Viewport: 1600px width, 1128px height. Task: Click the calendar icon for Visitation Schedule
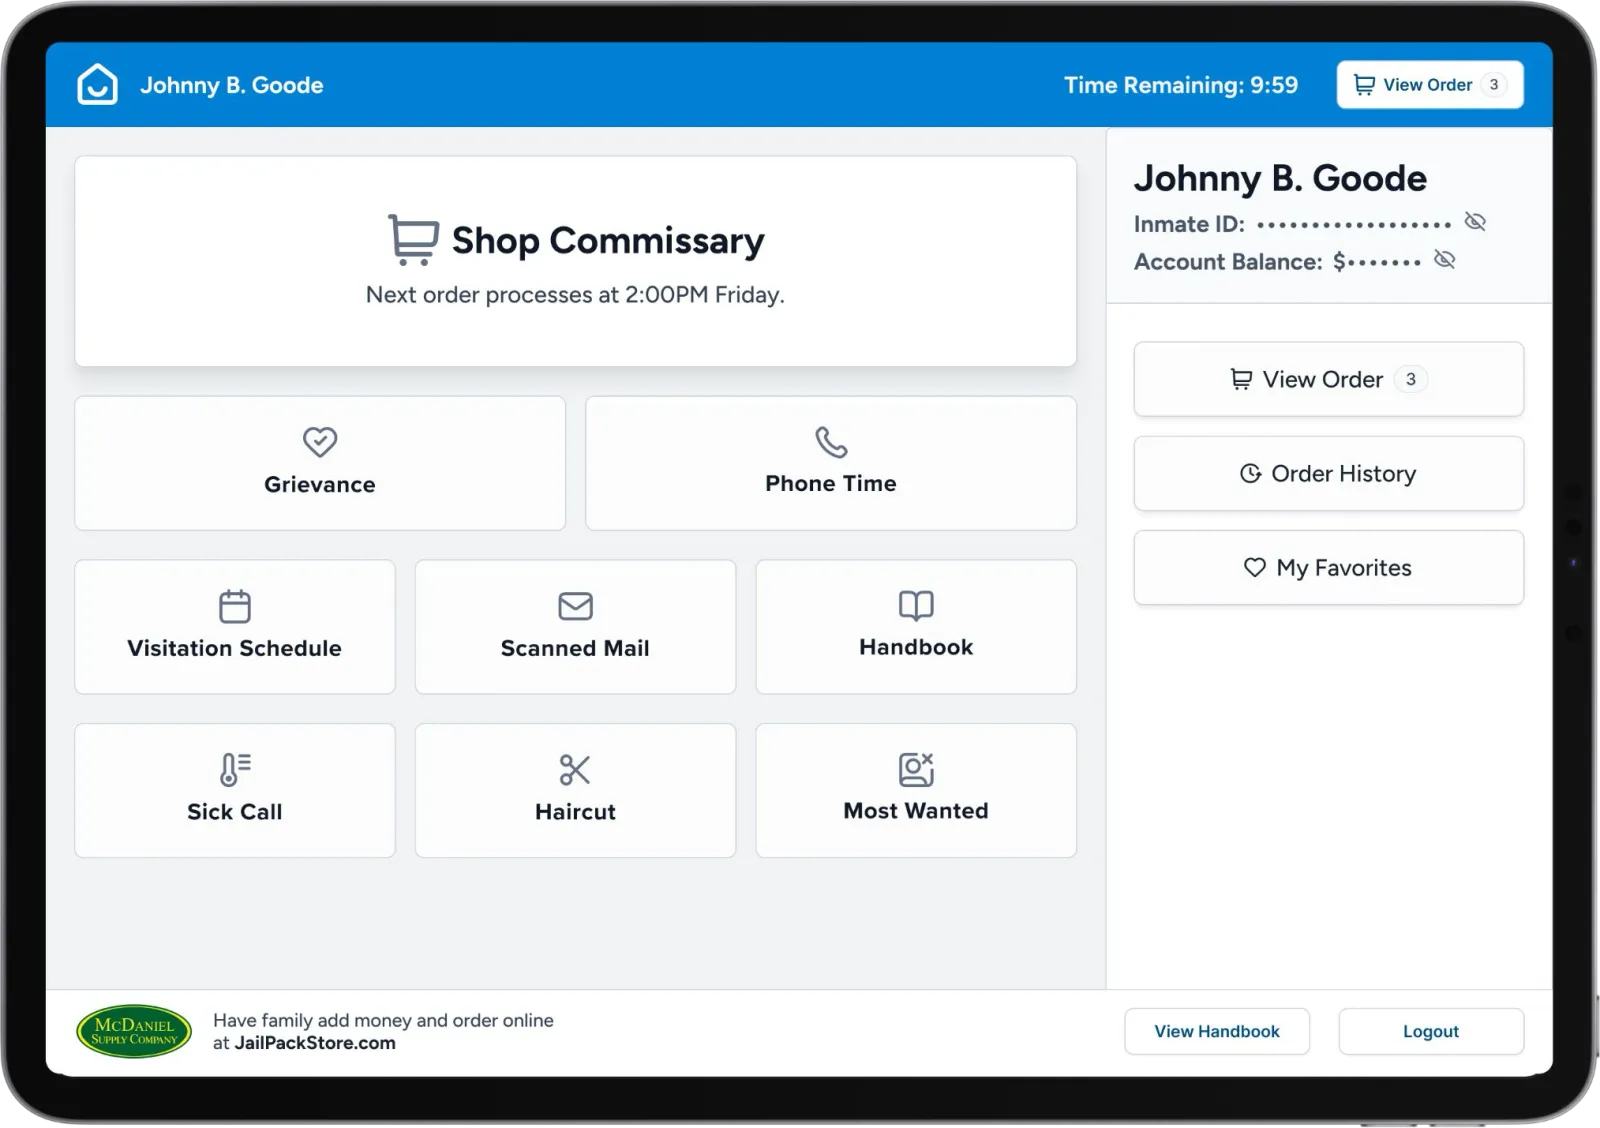tap(235, 606)
